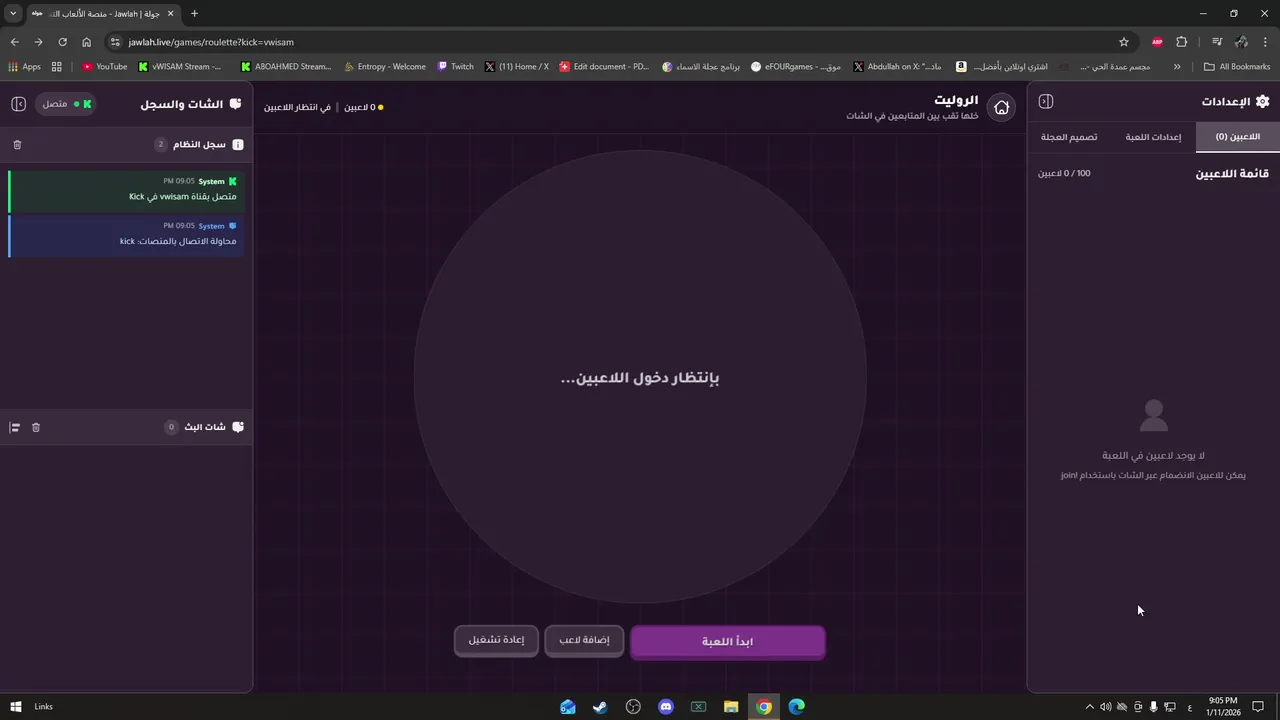
Task: Open the Entropy - Welcome bookmark
Action: coord(384,67)
